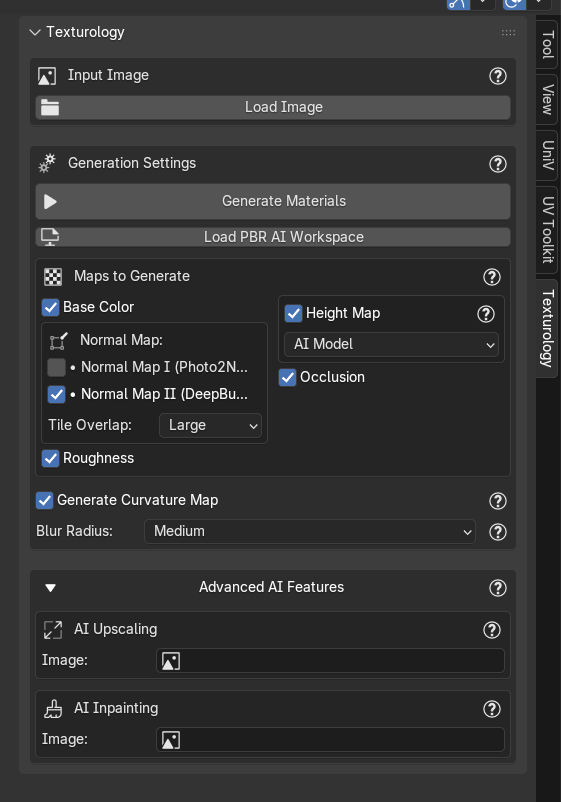Screen dimensions: 561x802
Task: Open help for Generation Settings section
Action: [498, 164]
